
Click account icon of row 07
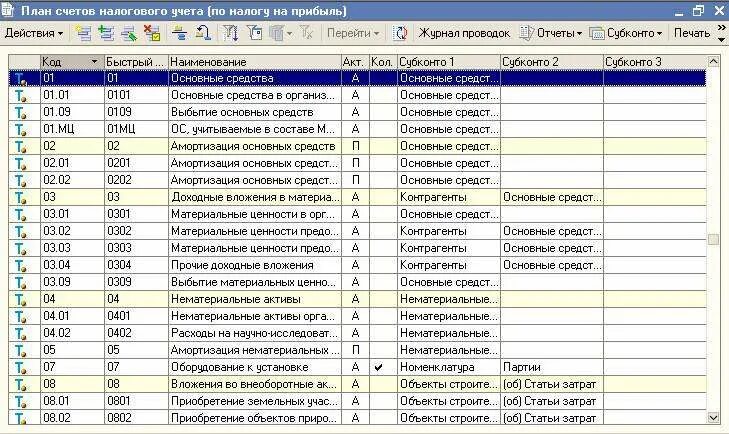20,367
